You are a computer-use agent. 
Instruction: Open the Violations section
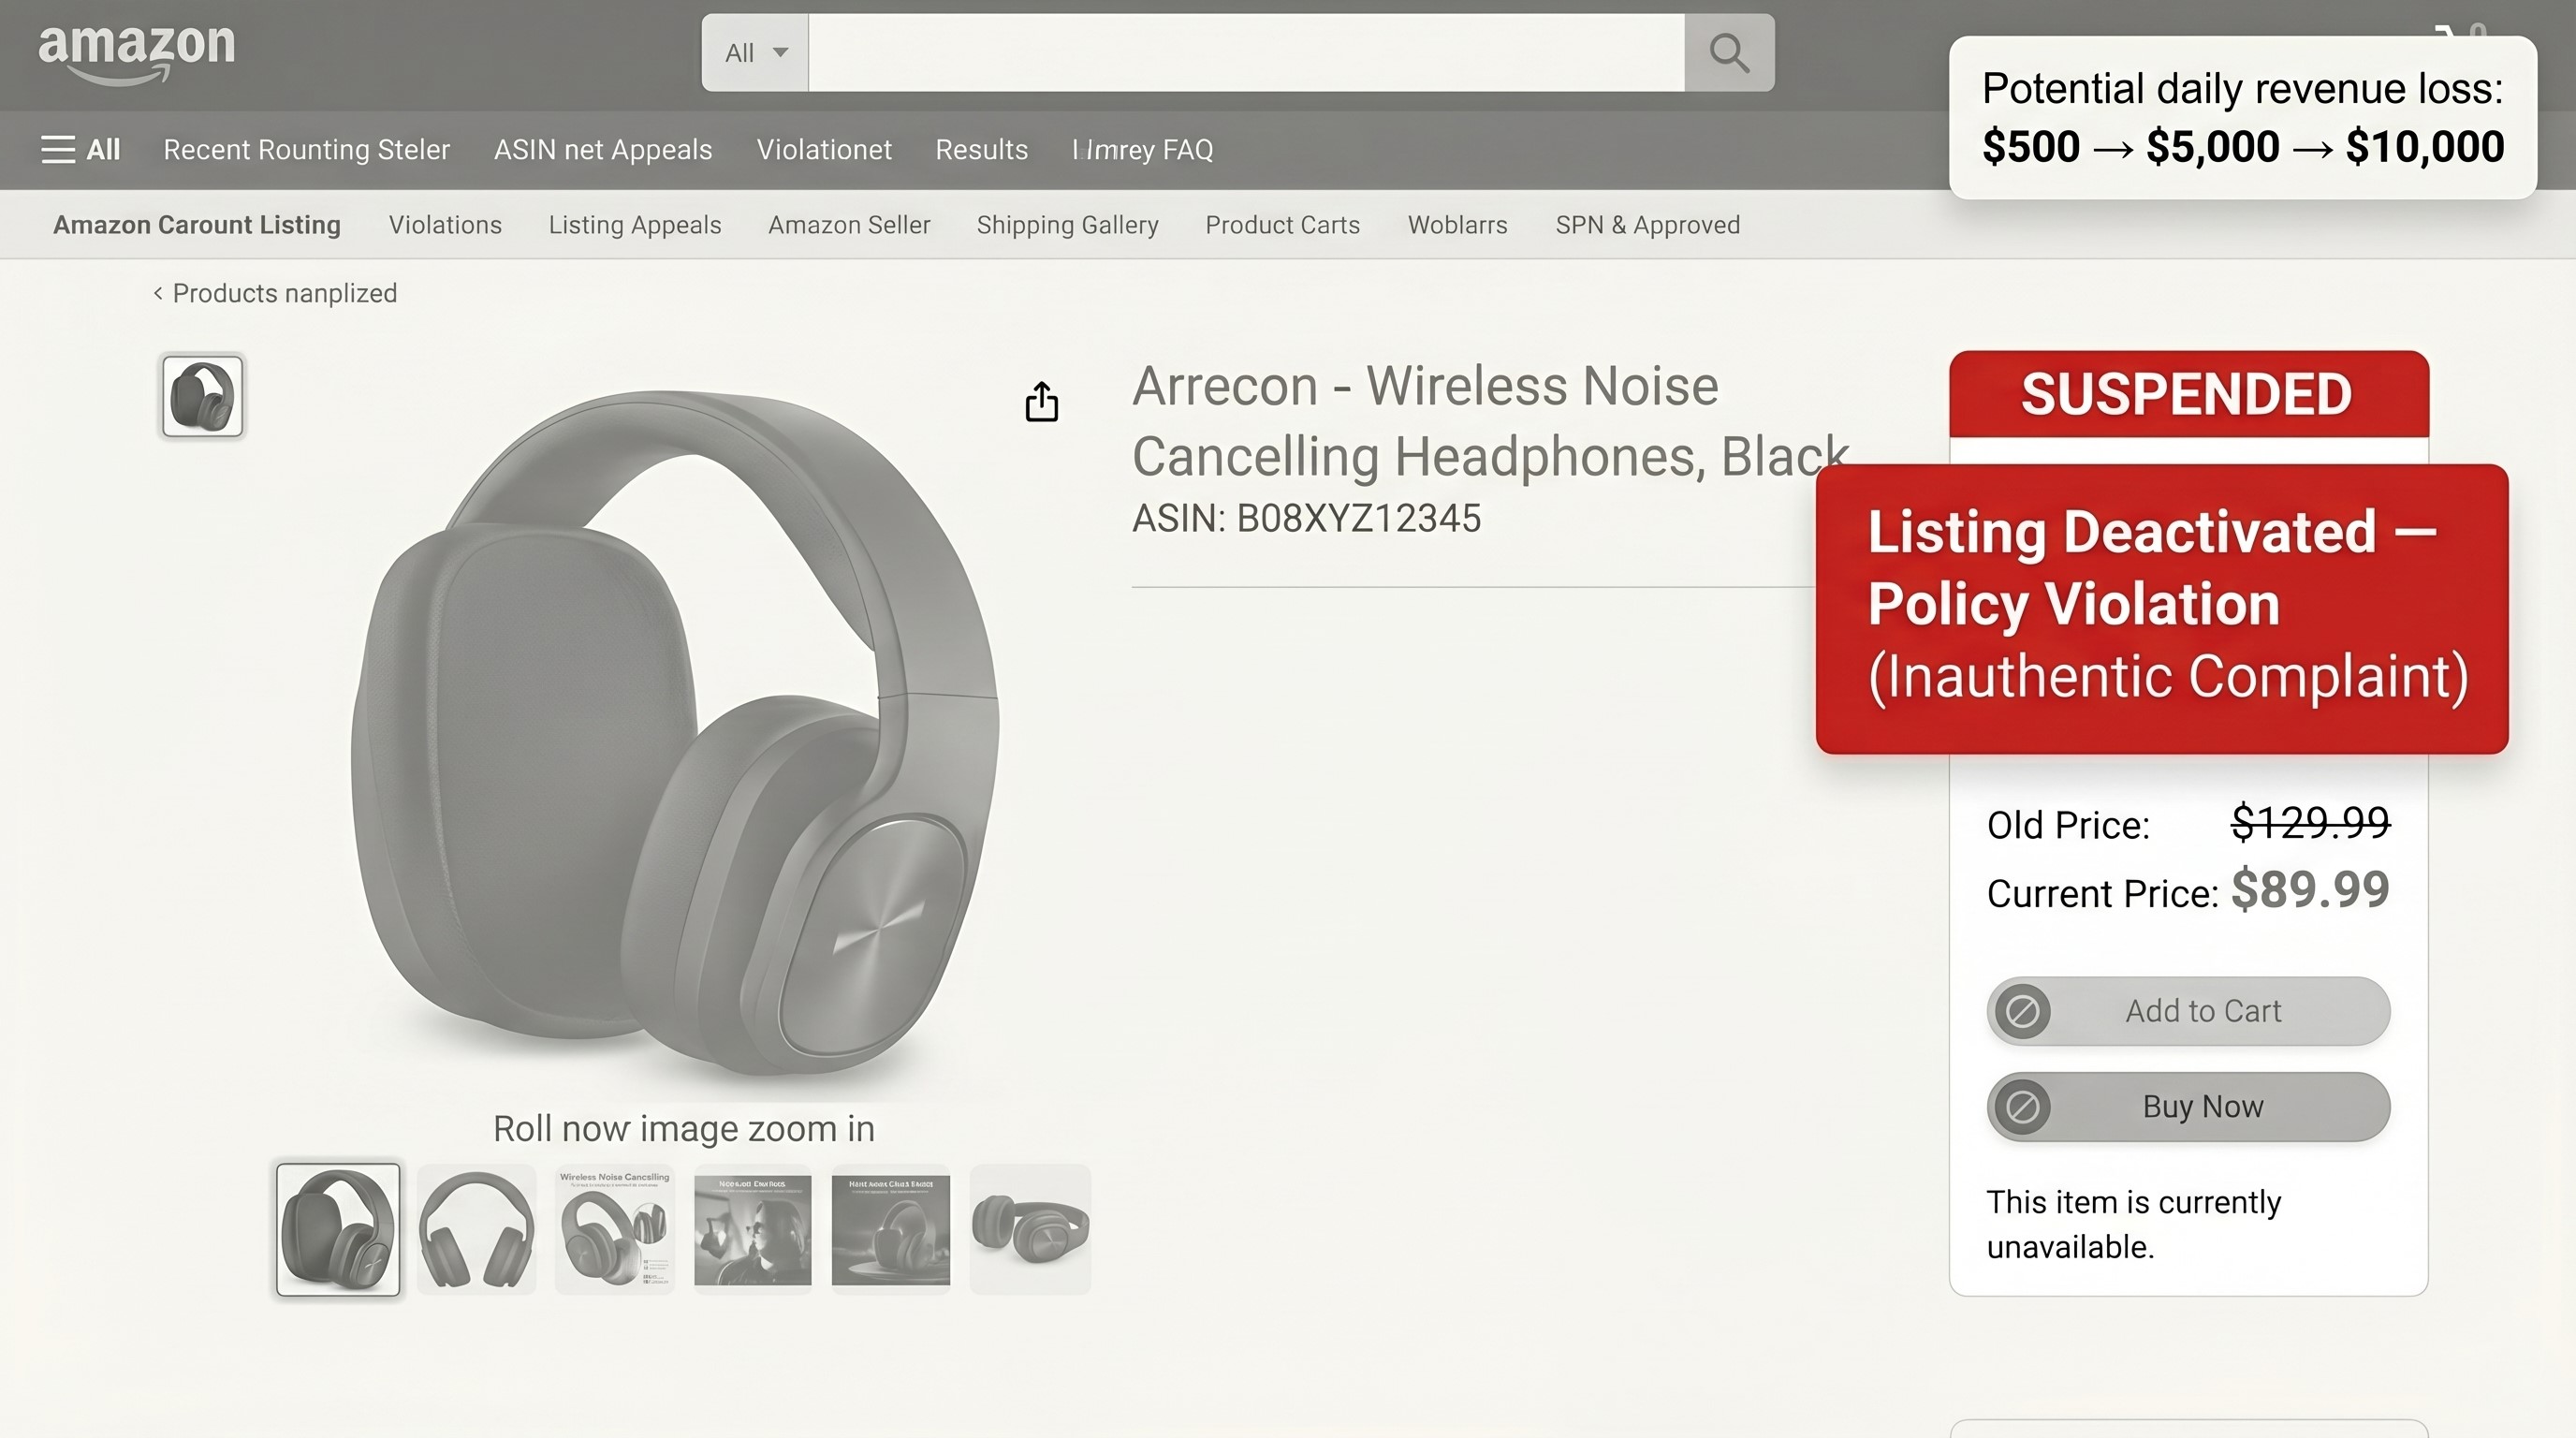point(445,225)
